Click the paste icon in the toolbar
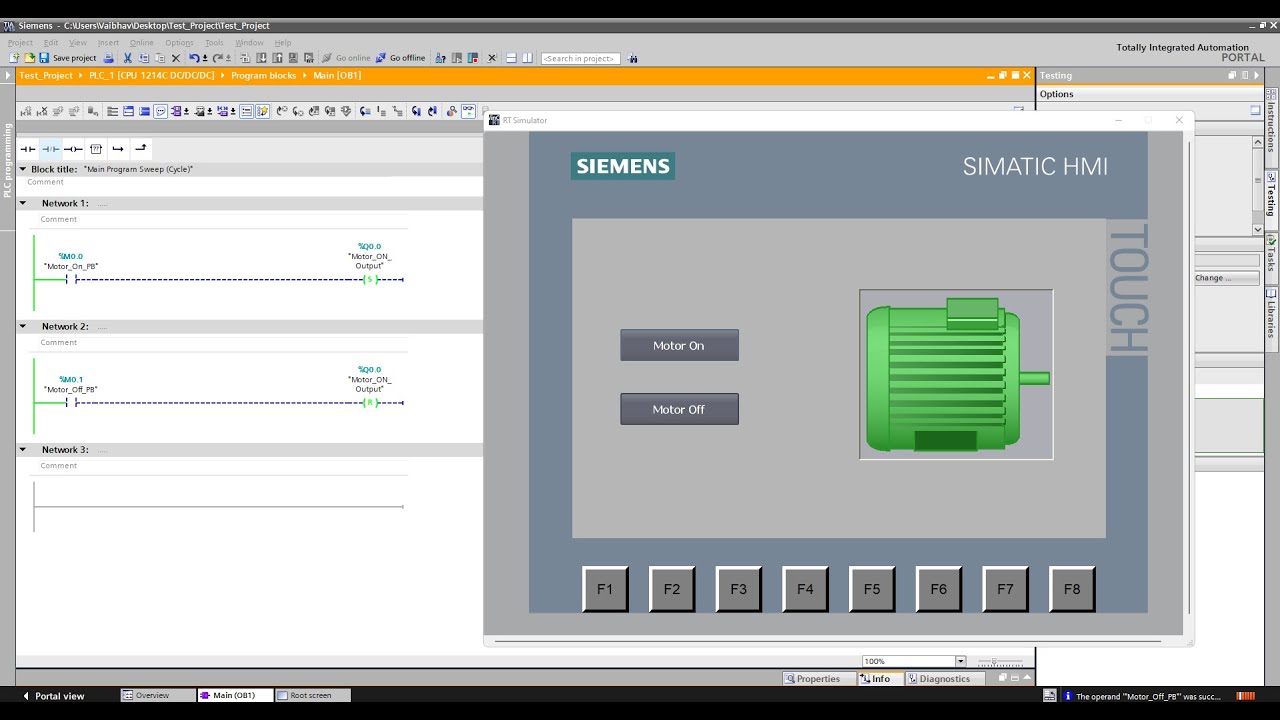The height and width of the screenshot is (720, 1280). click(160, 58)
